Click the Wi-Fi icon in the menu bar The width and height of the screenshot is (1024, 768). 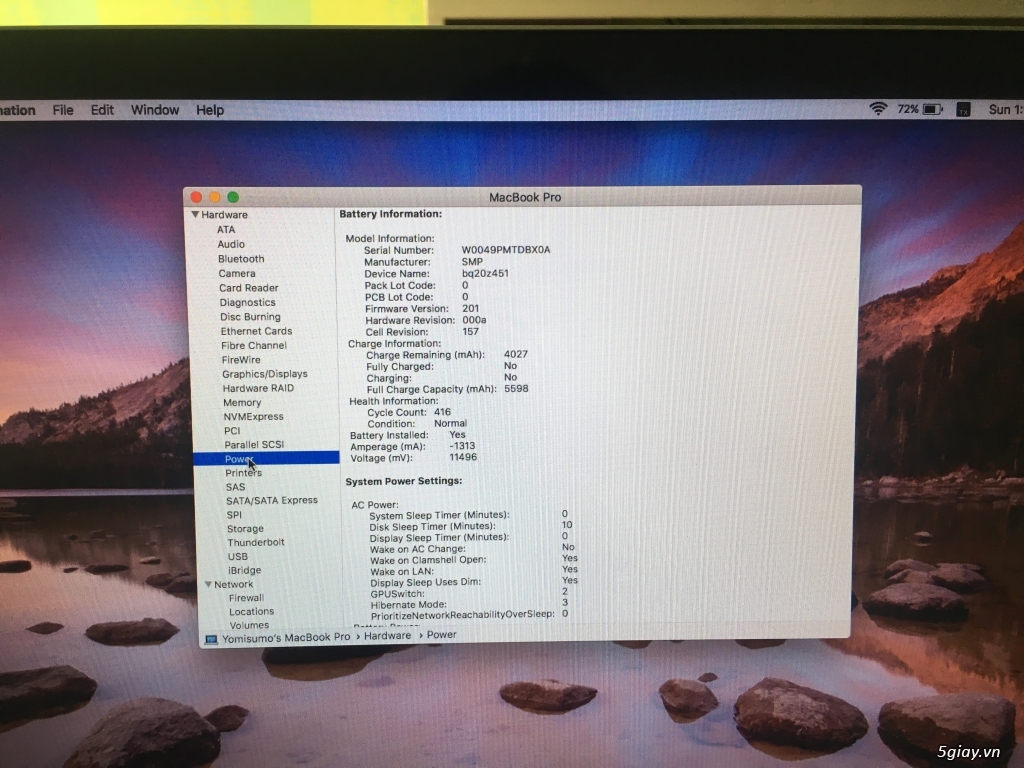[x=880, y=110]
